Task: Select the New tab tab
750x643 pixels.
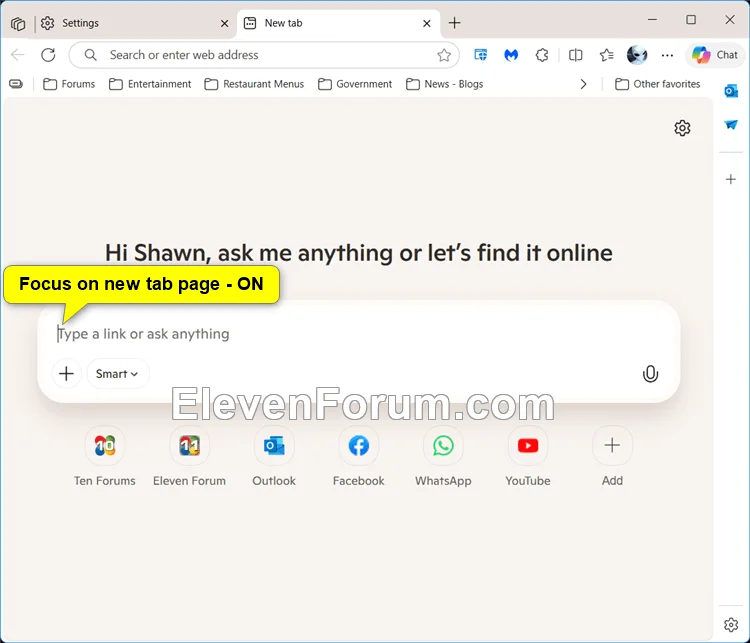Action: [x=339, y=23]
